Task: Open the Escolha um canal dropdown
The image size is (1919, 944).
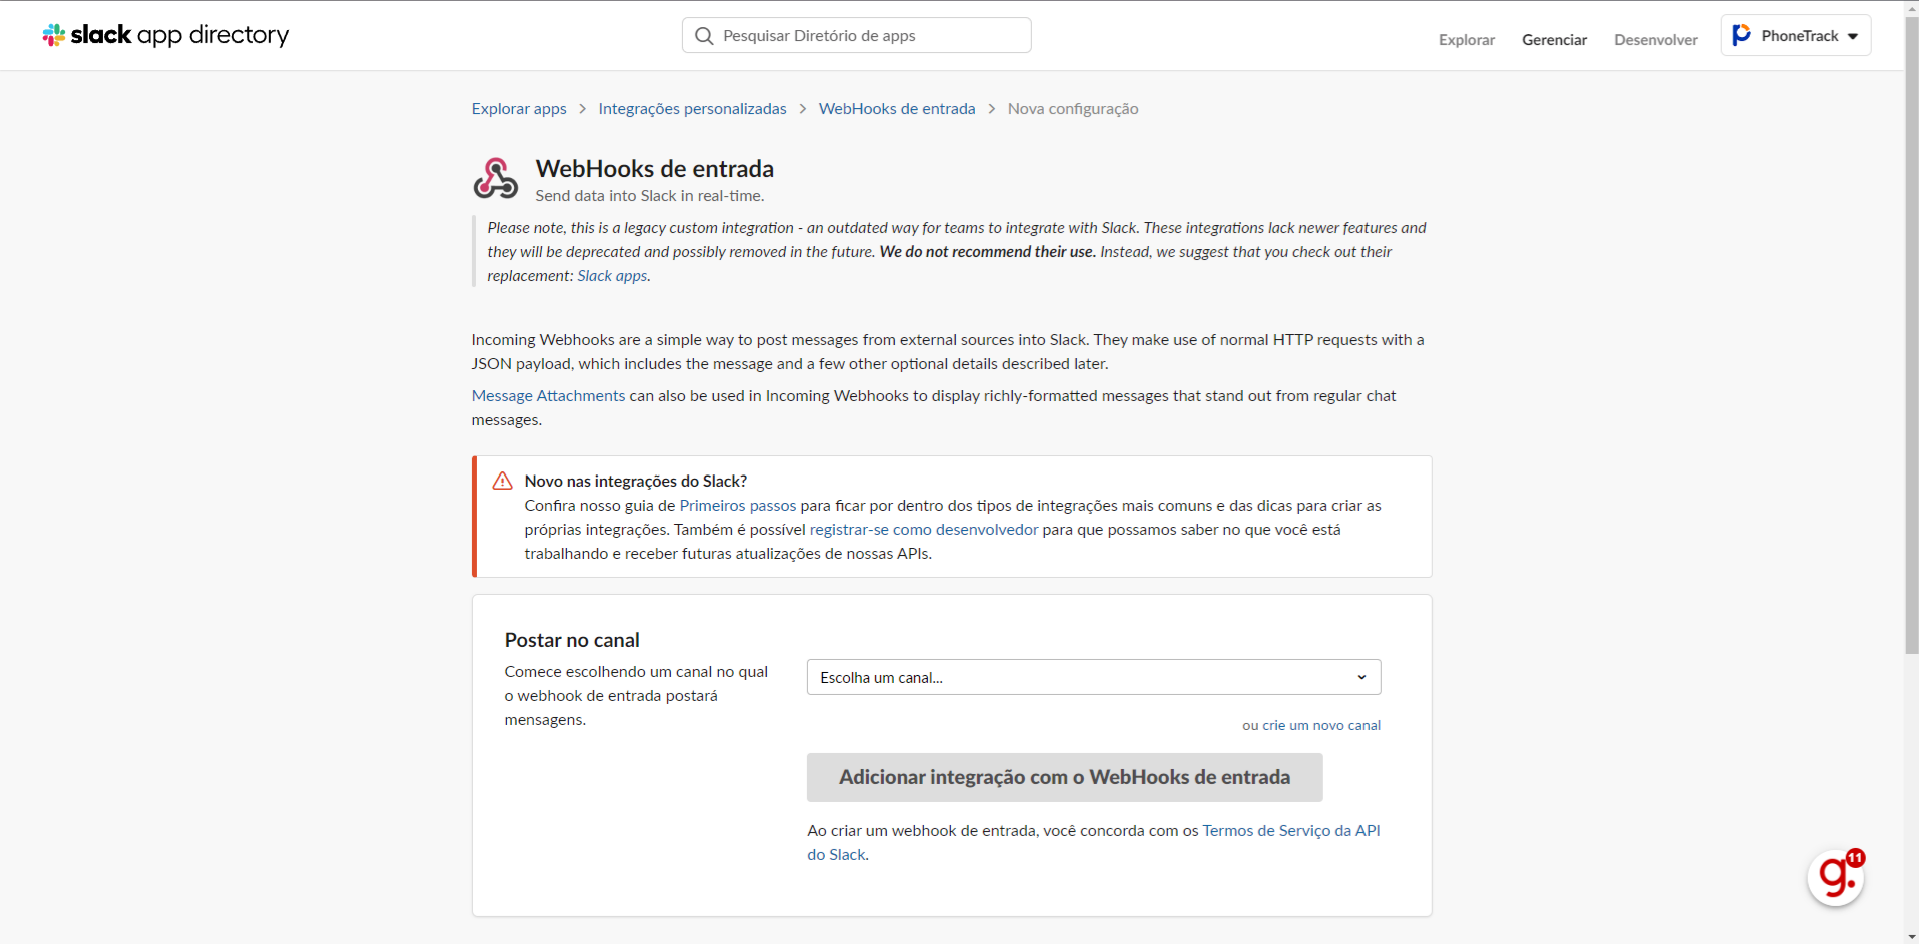Action: [x=1094, y=677]
